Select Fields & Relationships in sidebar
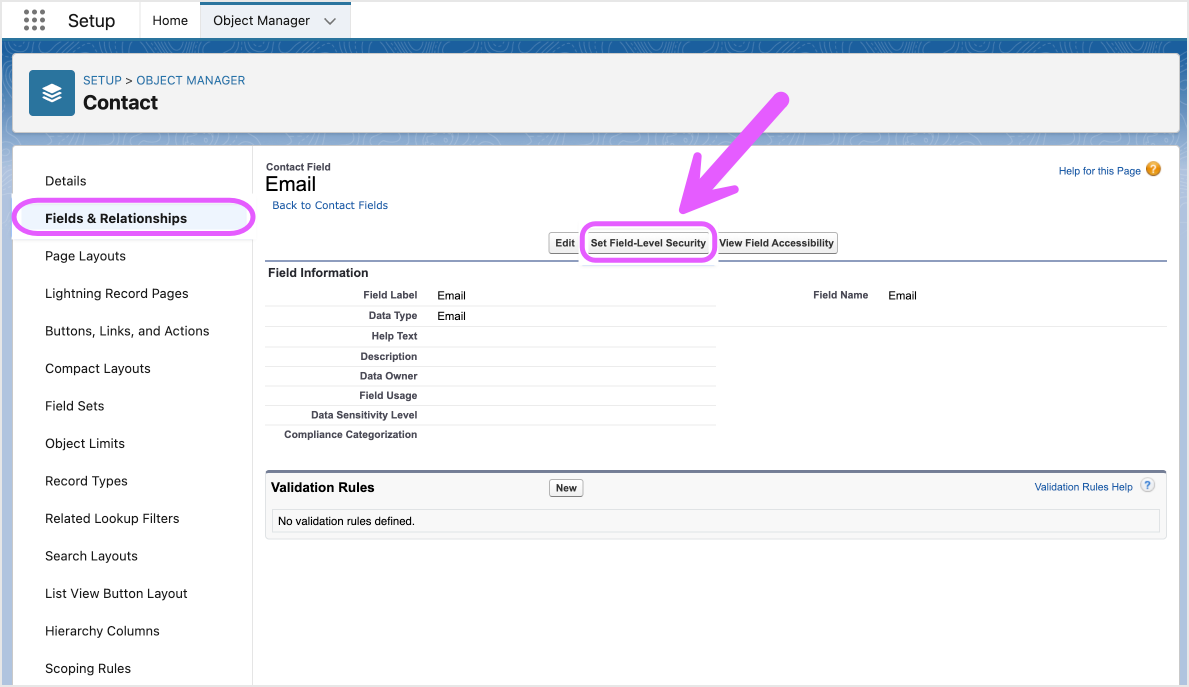The width and height of the screenshot is (1189, 687). pos(116,218)
